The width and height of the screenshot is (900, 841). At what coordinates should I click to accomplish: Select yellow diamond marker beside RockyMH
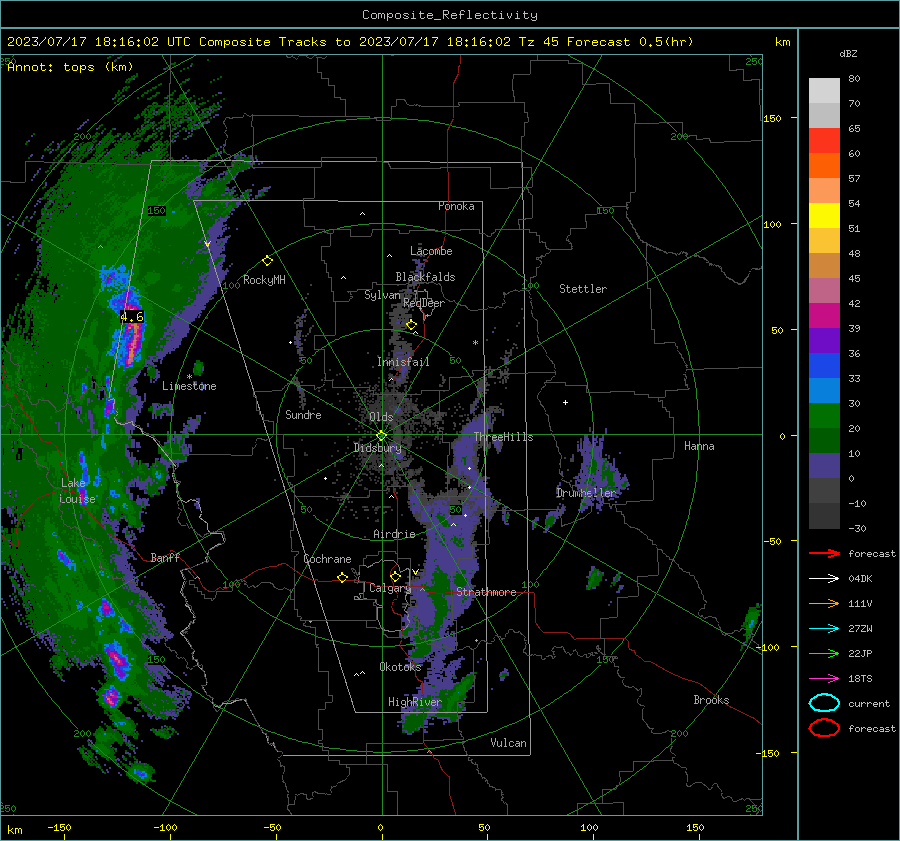(x=267, y=261)
